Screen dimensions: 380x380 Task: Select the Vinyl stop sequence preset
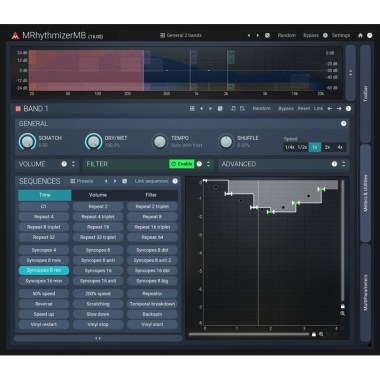(x=98, y=324)
